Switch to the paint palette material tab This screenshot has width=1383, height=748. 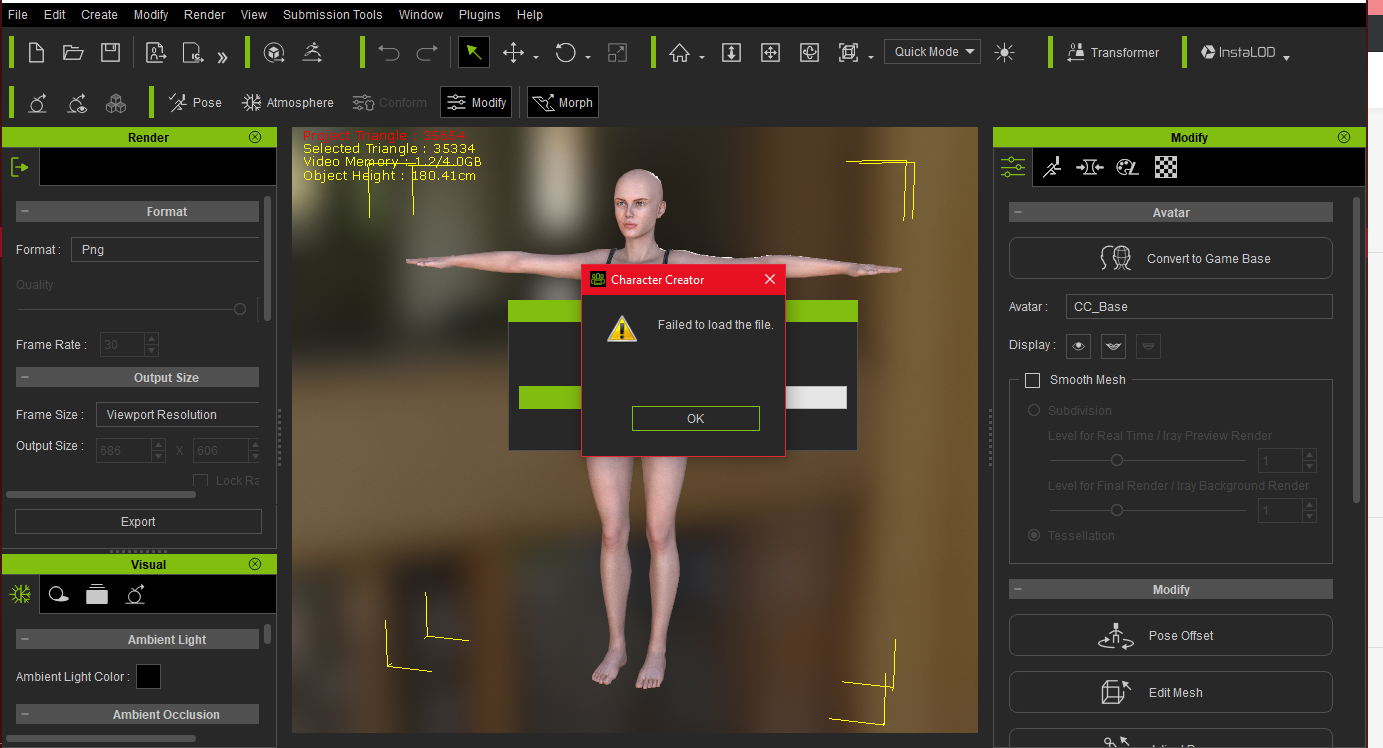(x=1127, y=167)
